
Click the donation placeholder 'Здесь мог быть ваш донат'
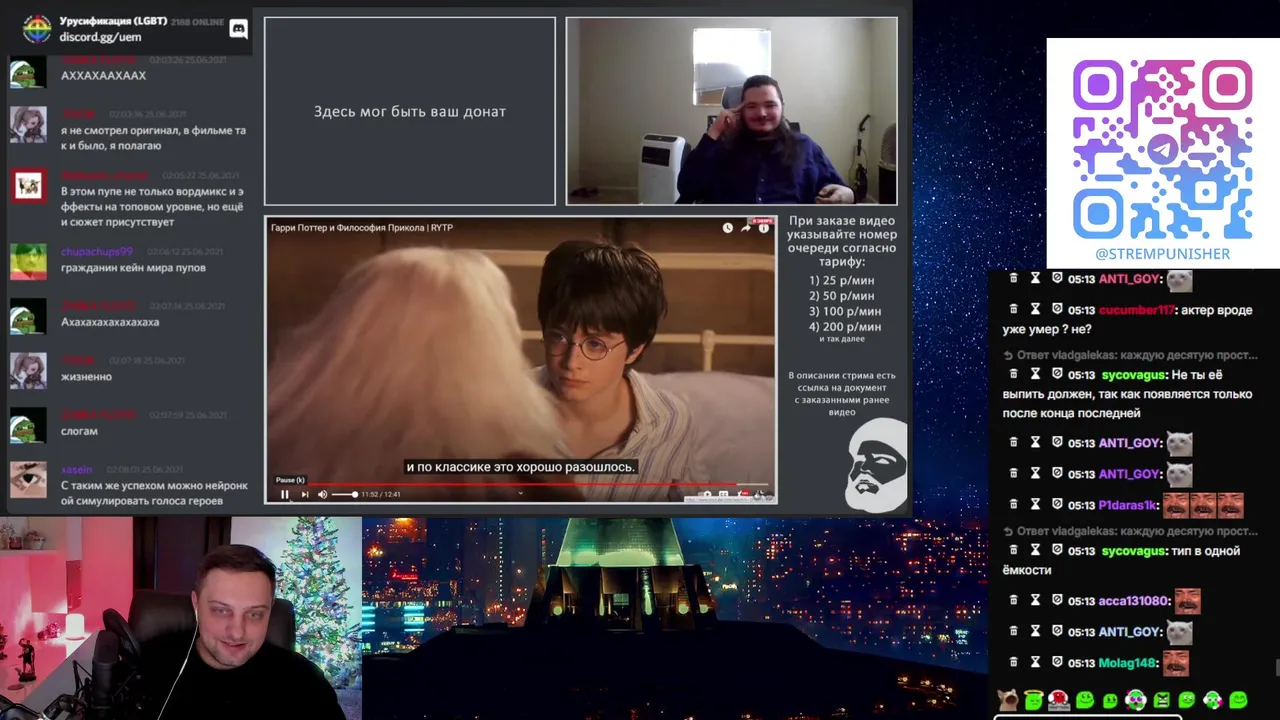click(410, 112)
